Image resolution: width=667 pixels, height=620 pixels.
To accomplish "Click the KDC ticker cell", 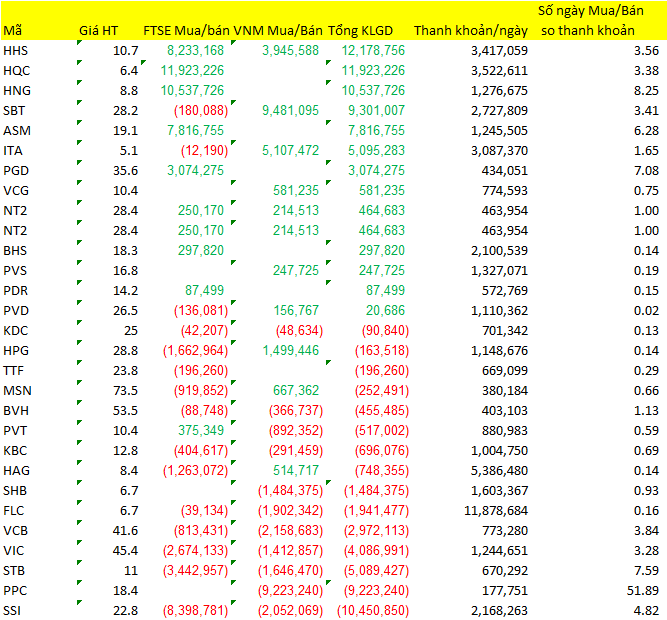I will pos(16,330).
